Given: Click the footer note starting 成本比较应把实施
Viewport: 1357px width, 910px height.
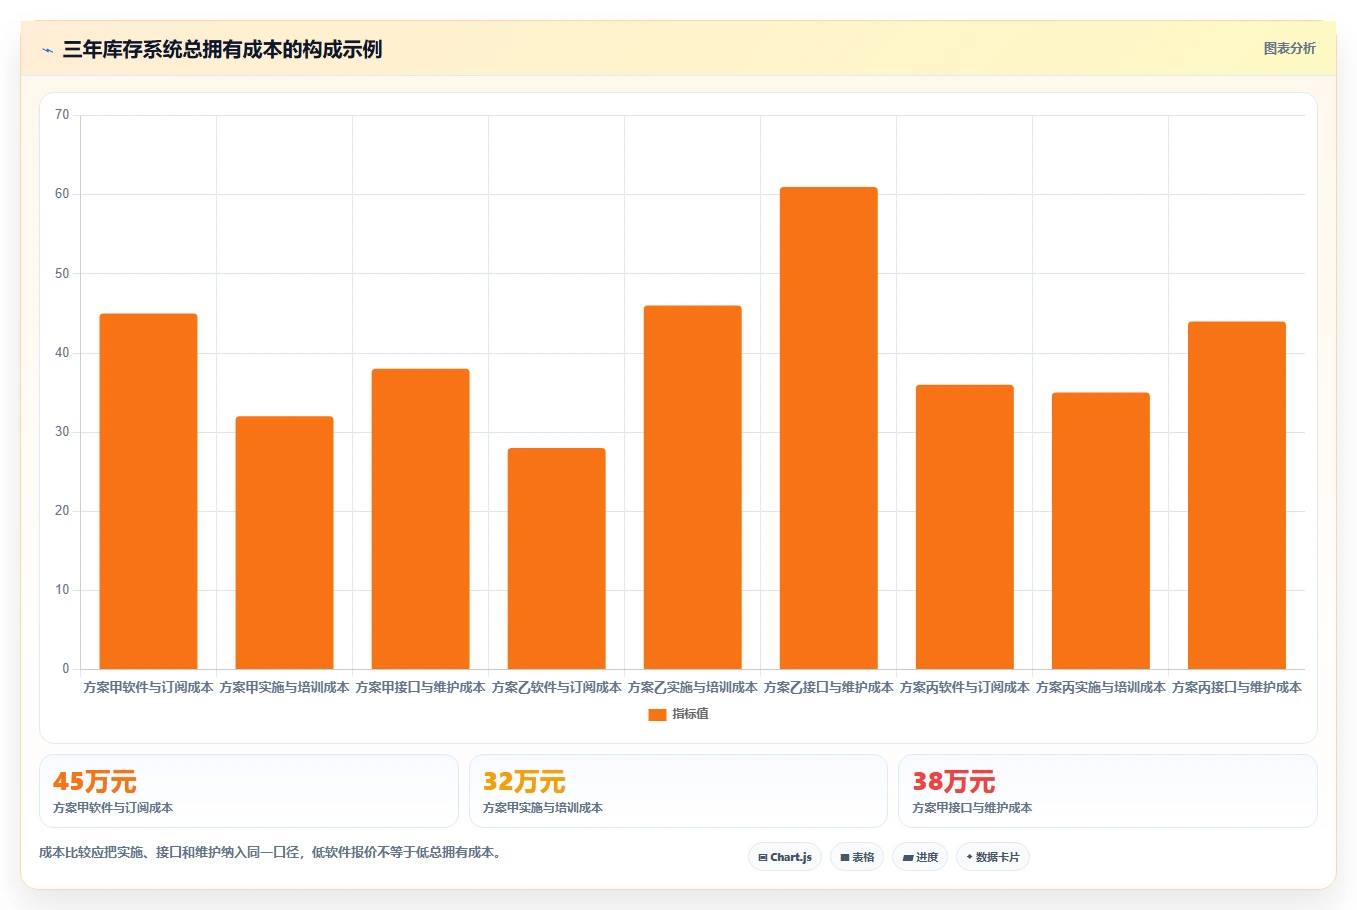Looking at the screenshot, I should (270, 853).
